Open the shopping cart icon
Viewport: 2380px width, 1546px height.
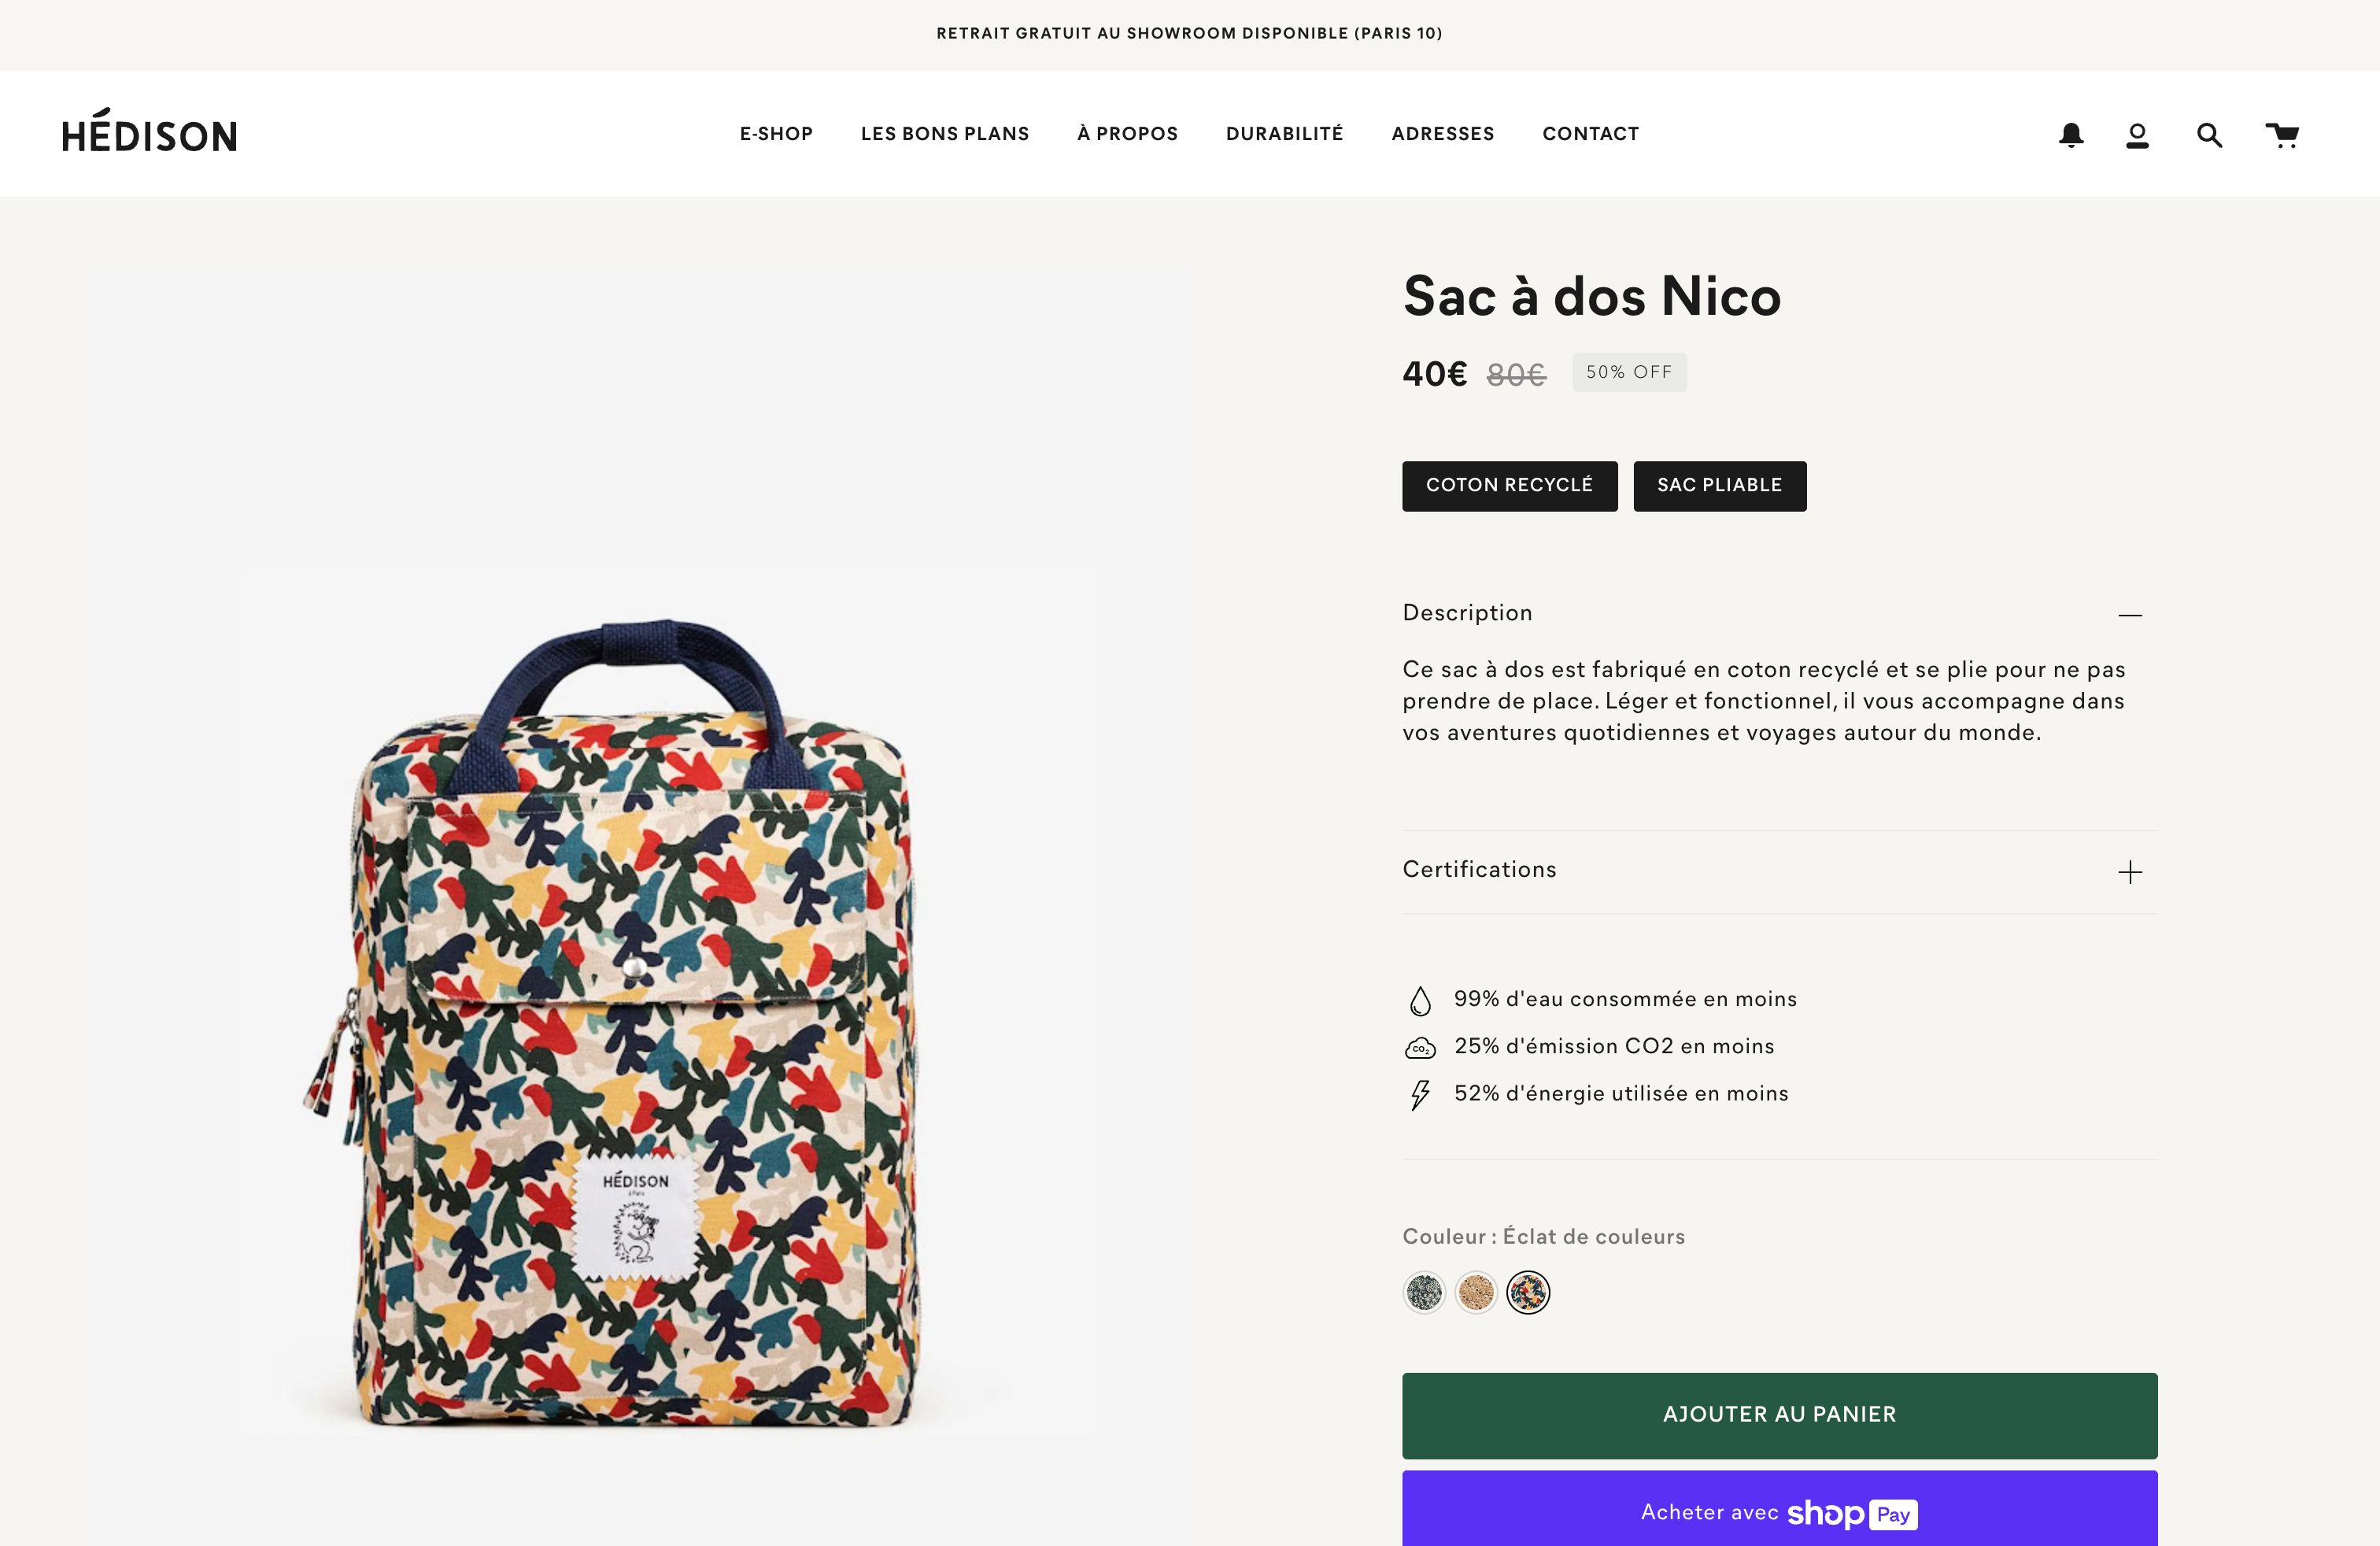[x=2281, y=135]
